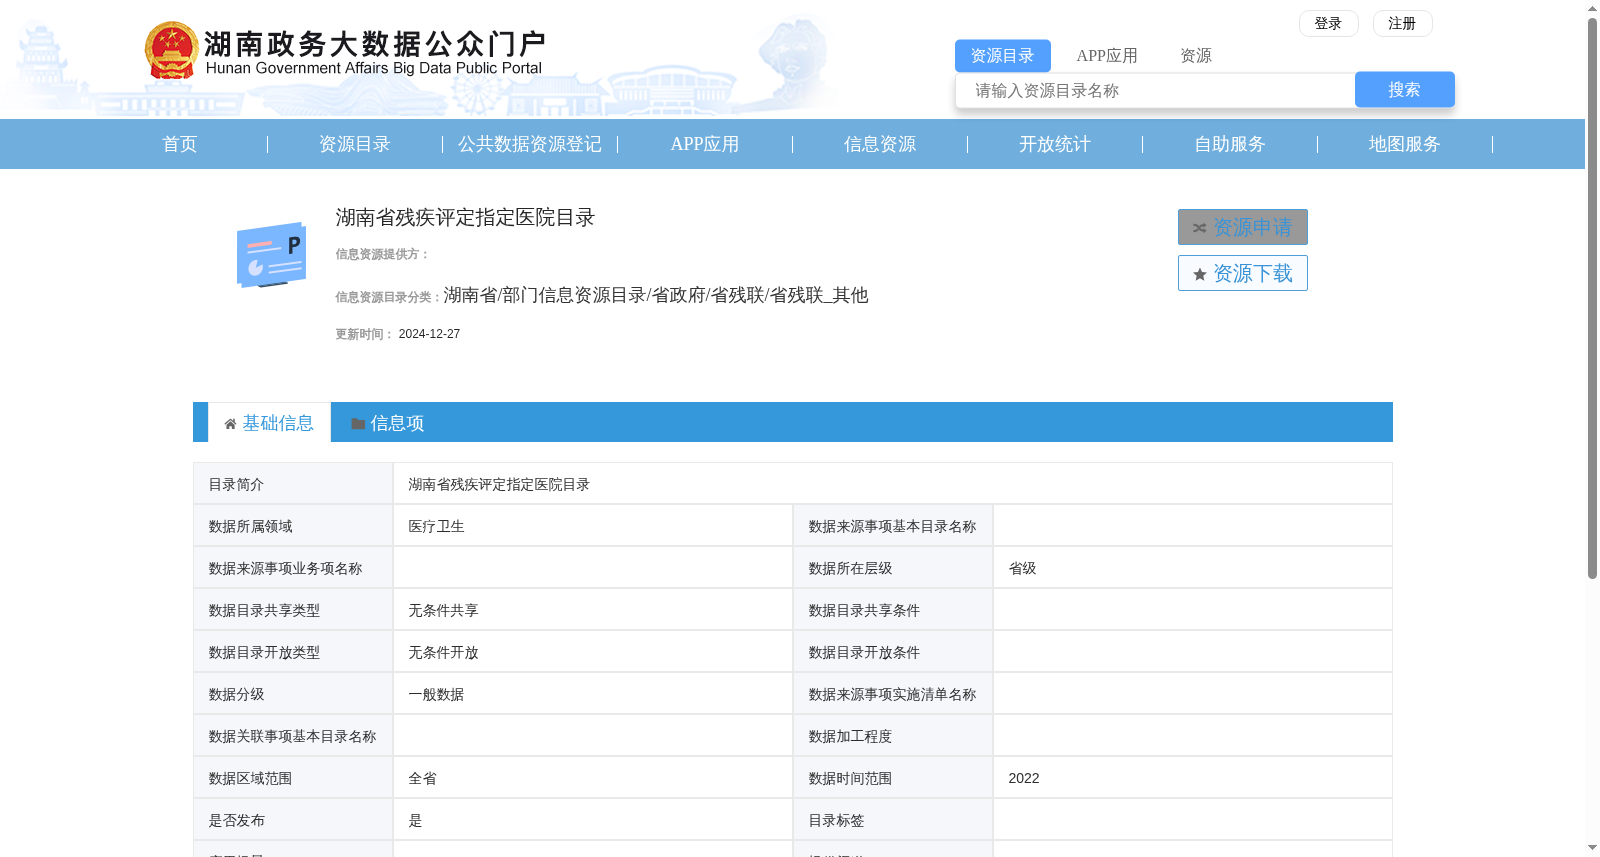
Task: Download the resource via 资源下载
Action: pos(1243,273)
